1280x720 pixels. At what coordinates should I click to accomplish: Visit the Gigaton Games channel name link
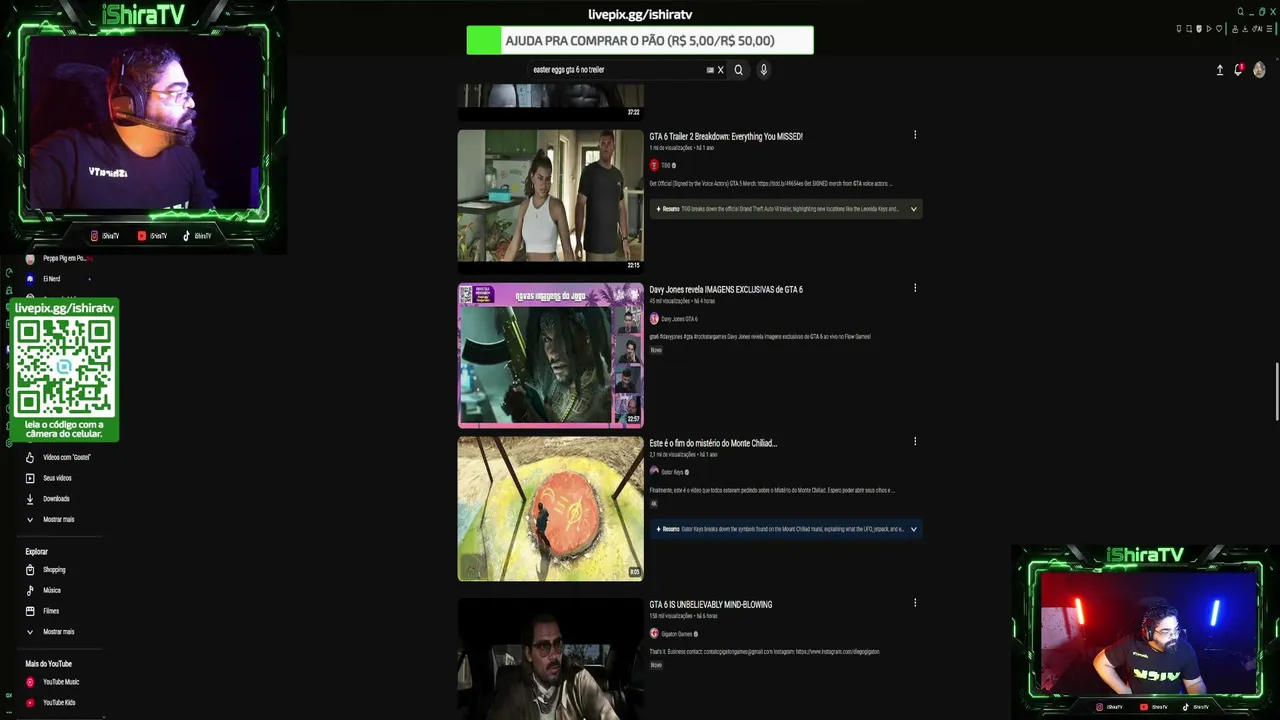[x=677, y=634]
